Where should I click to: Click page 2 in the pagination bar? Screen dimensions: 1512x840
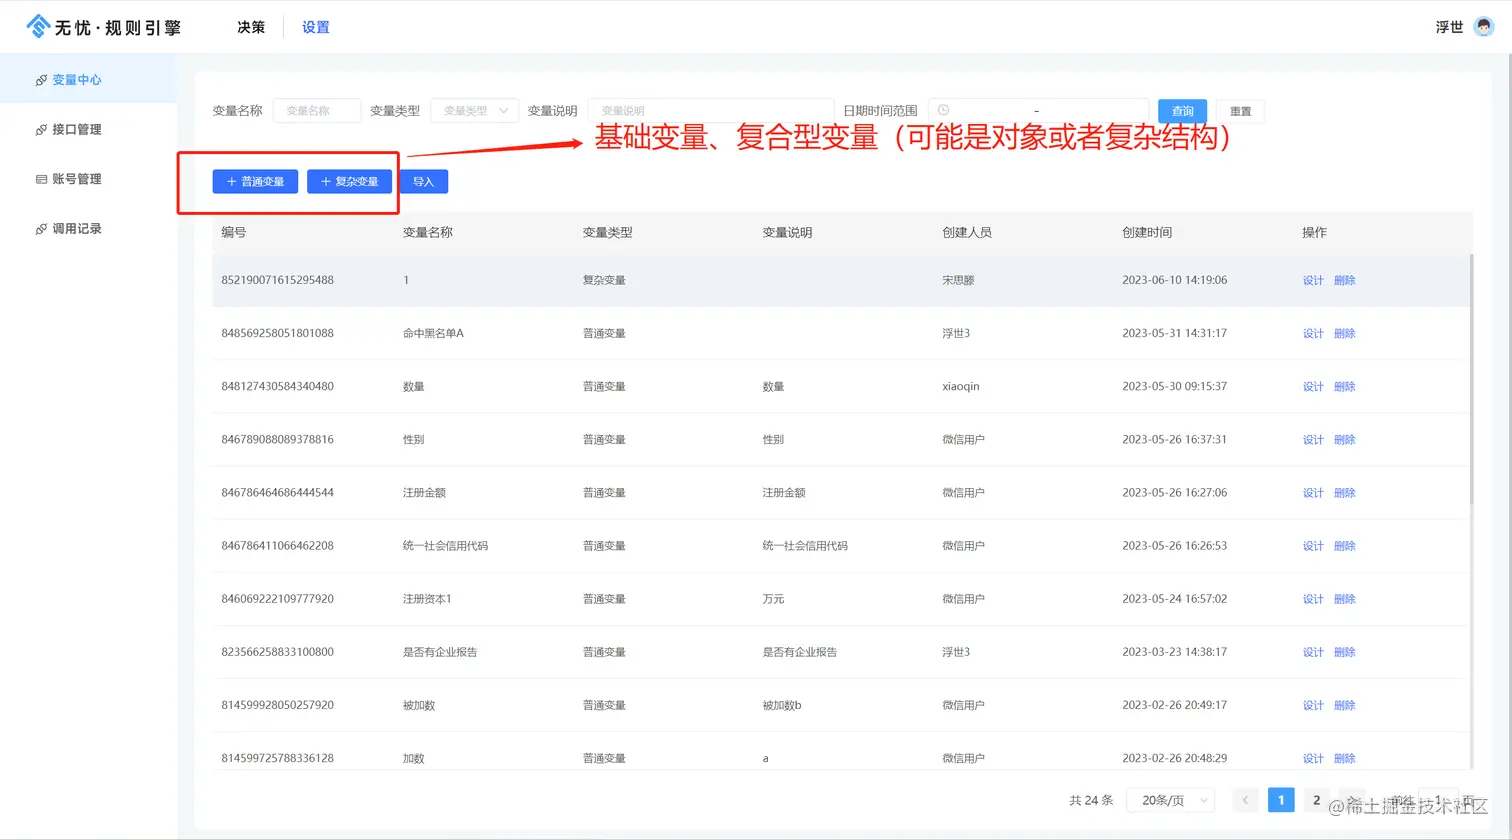pos(1316,800)
